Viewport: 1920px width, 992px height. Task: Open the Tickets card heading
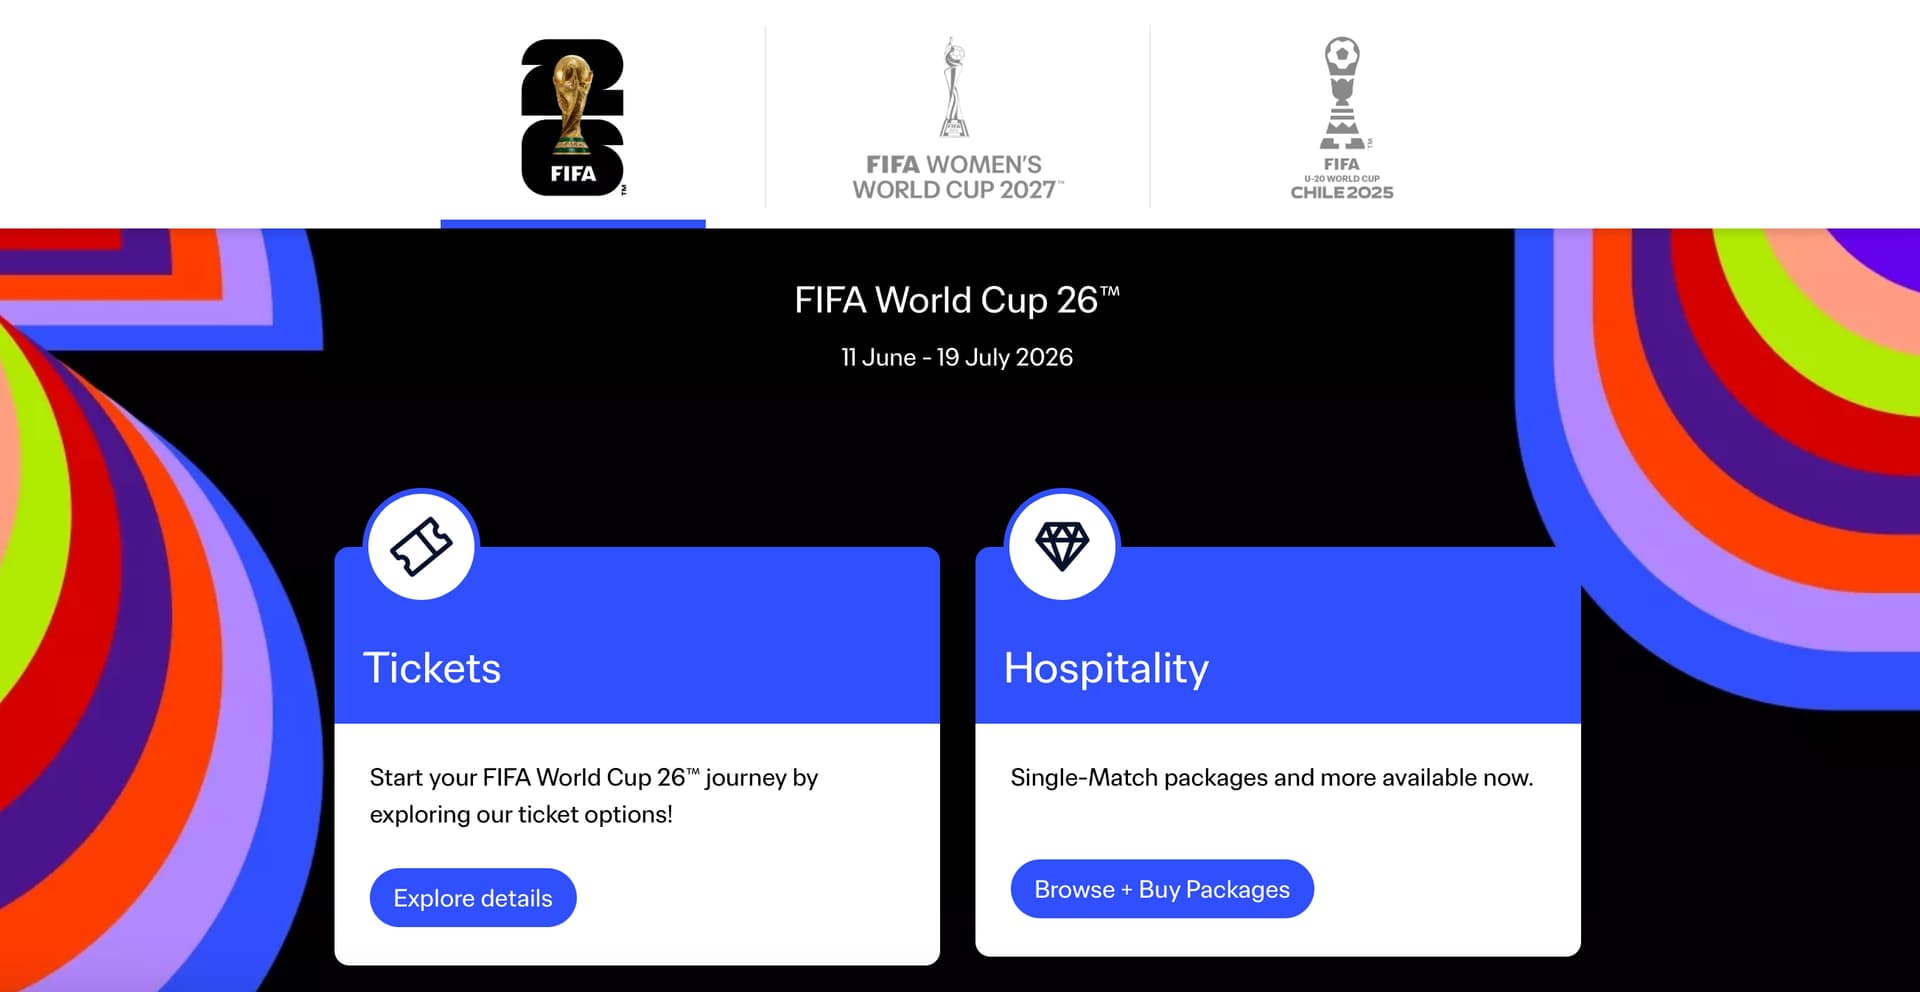click(432, 668)
